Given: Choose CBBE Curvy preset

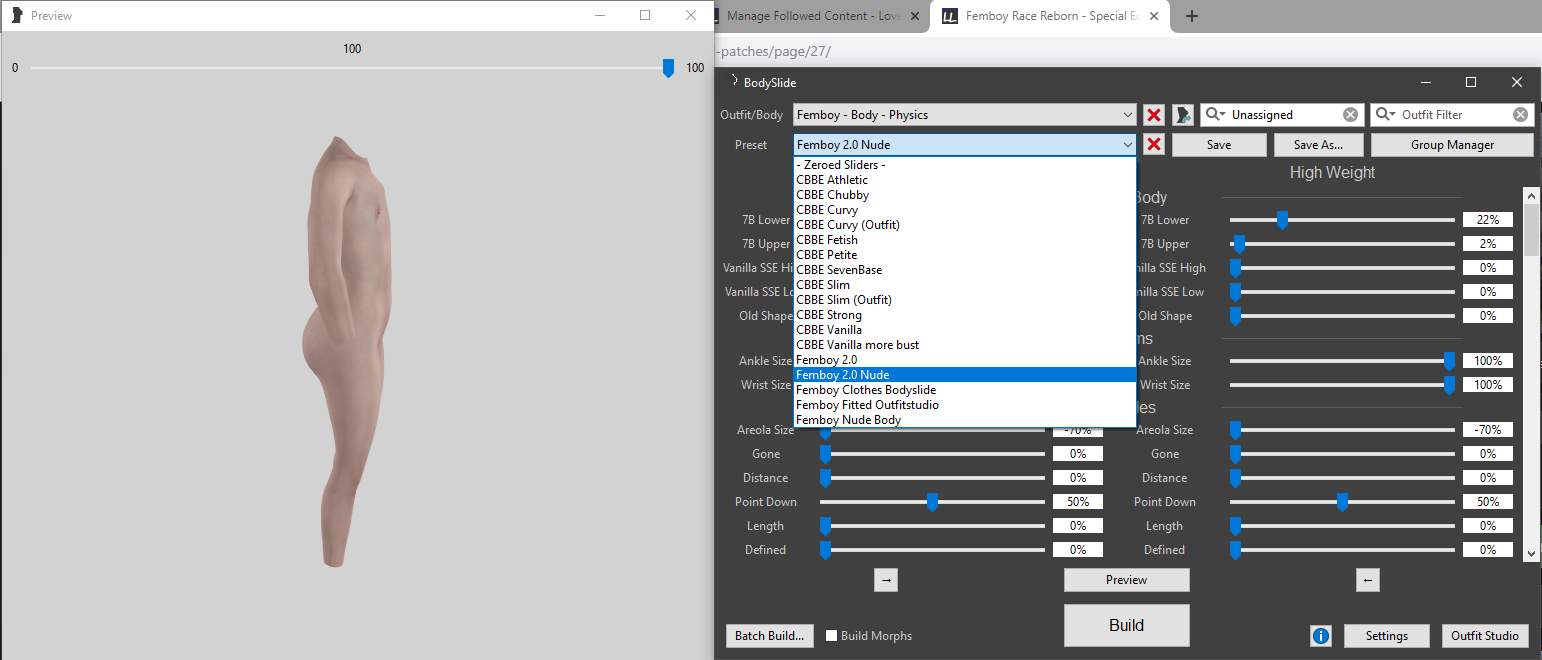Looking at the screenshot, I should [x=964, y=210].
